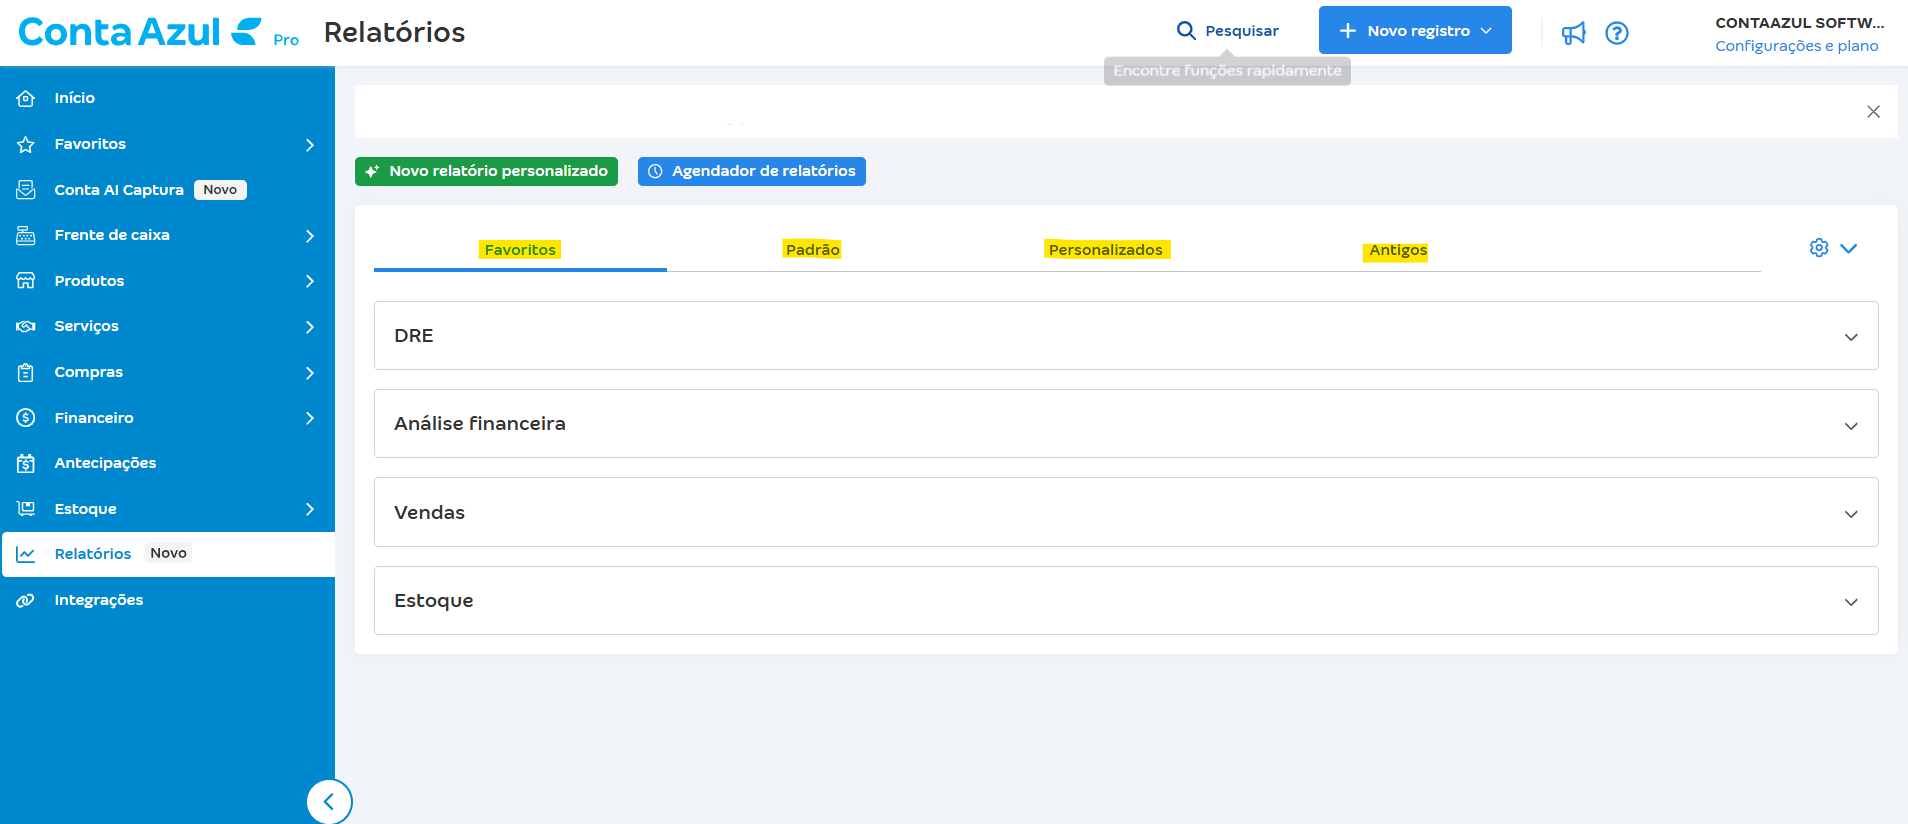Collapse the sidebar with the arrow button
The image size is (1908, 824).
(x=329, y=801)
